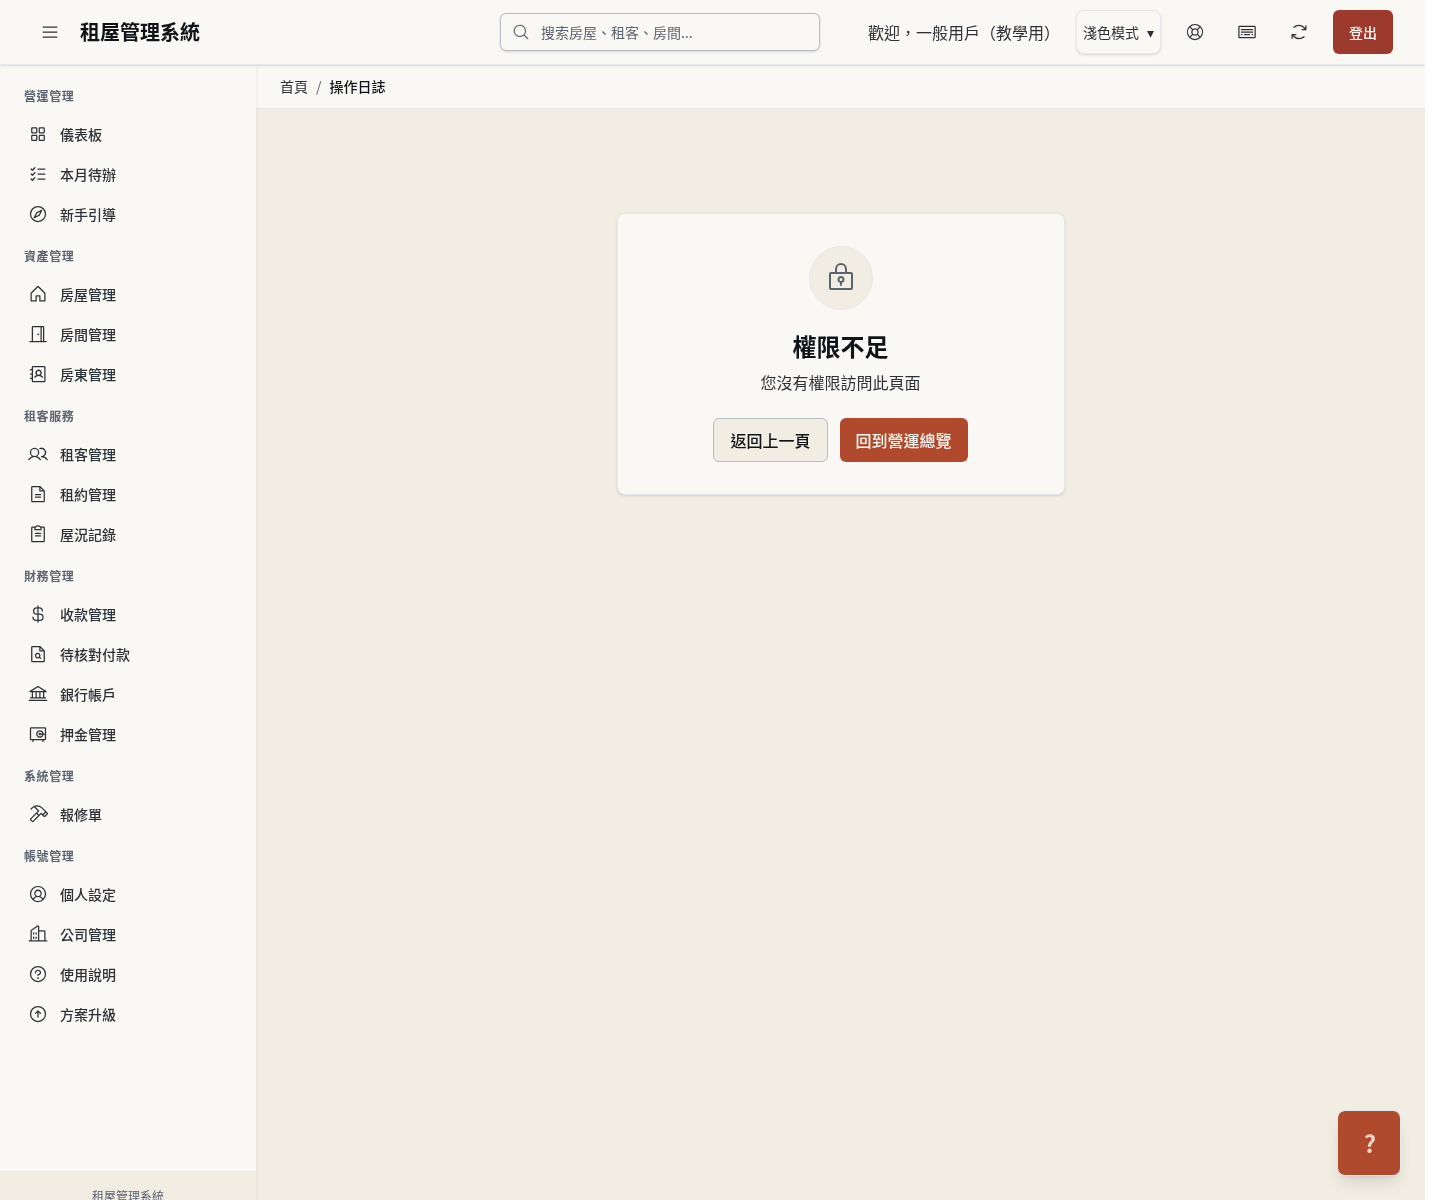The image size is (1440, 1200).
Task: Click the 方案升級 upgrade arrow icon
Action: pyautogui.click(x=38, y=1014)
